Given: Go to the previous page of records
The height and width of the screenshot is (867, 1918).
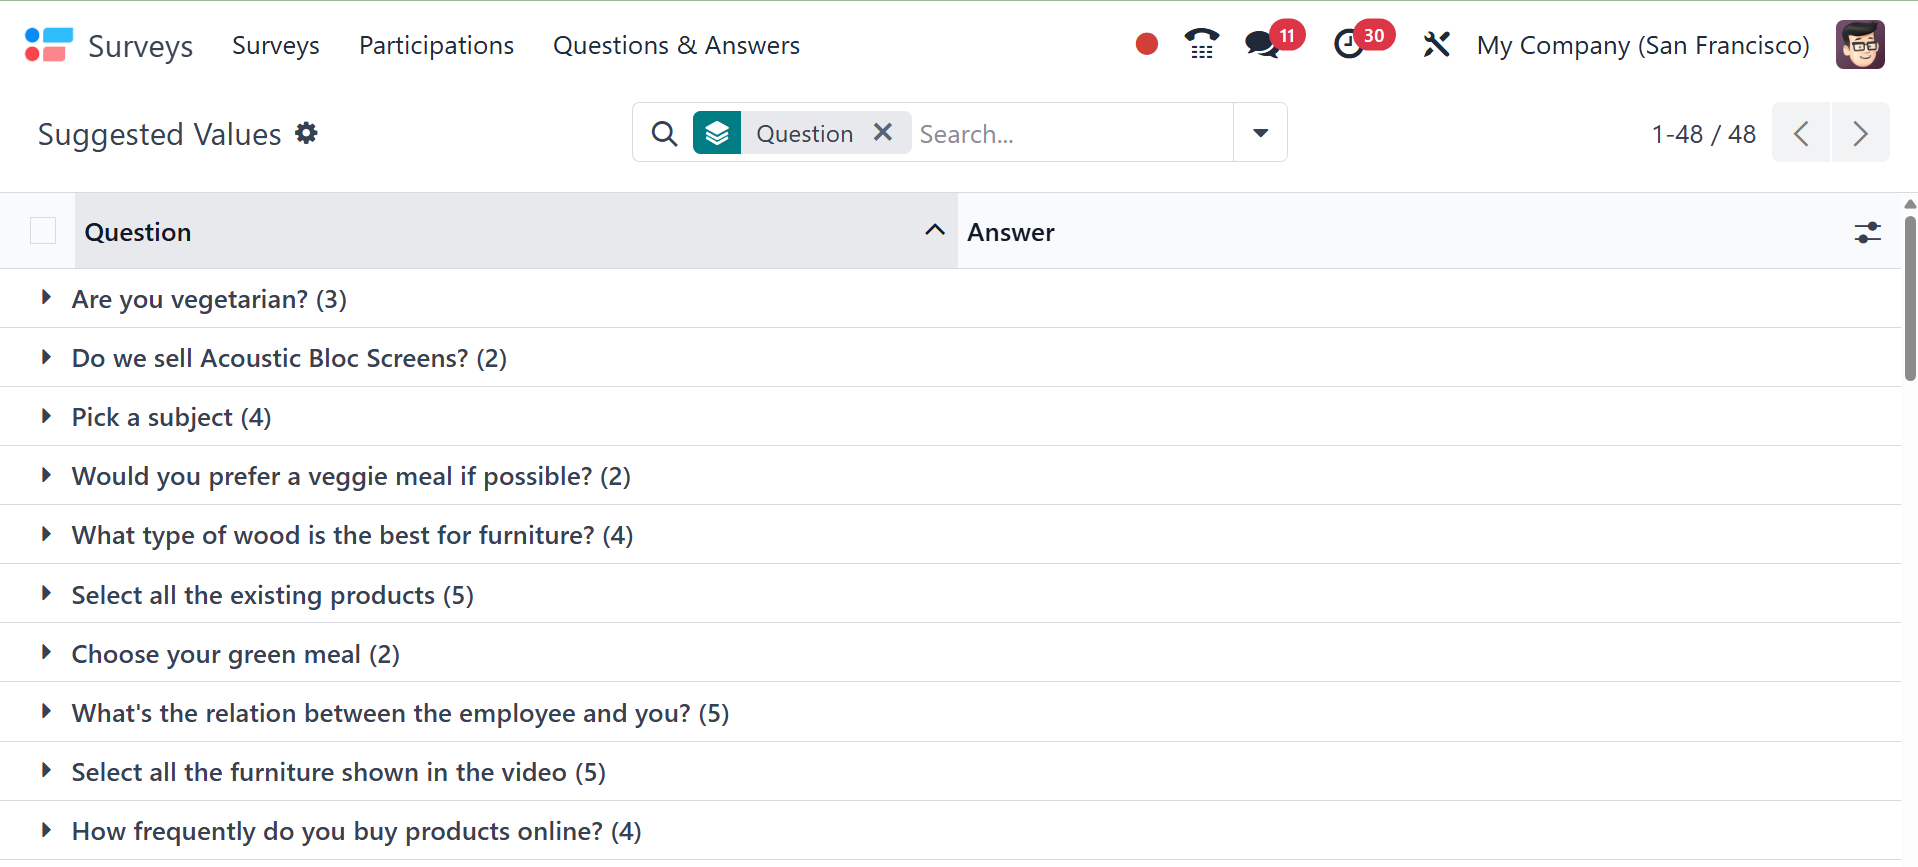Looking at the screenshot, I should pyautogui.click(x=1801, y=133).
